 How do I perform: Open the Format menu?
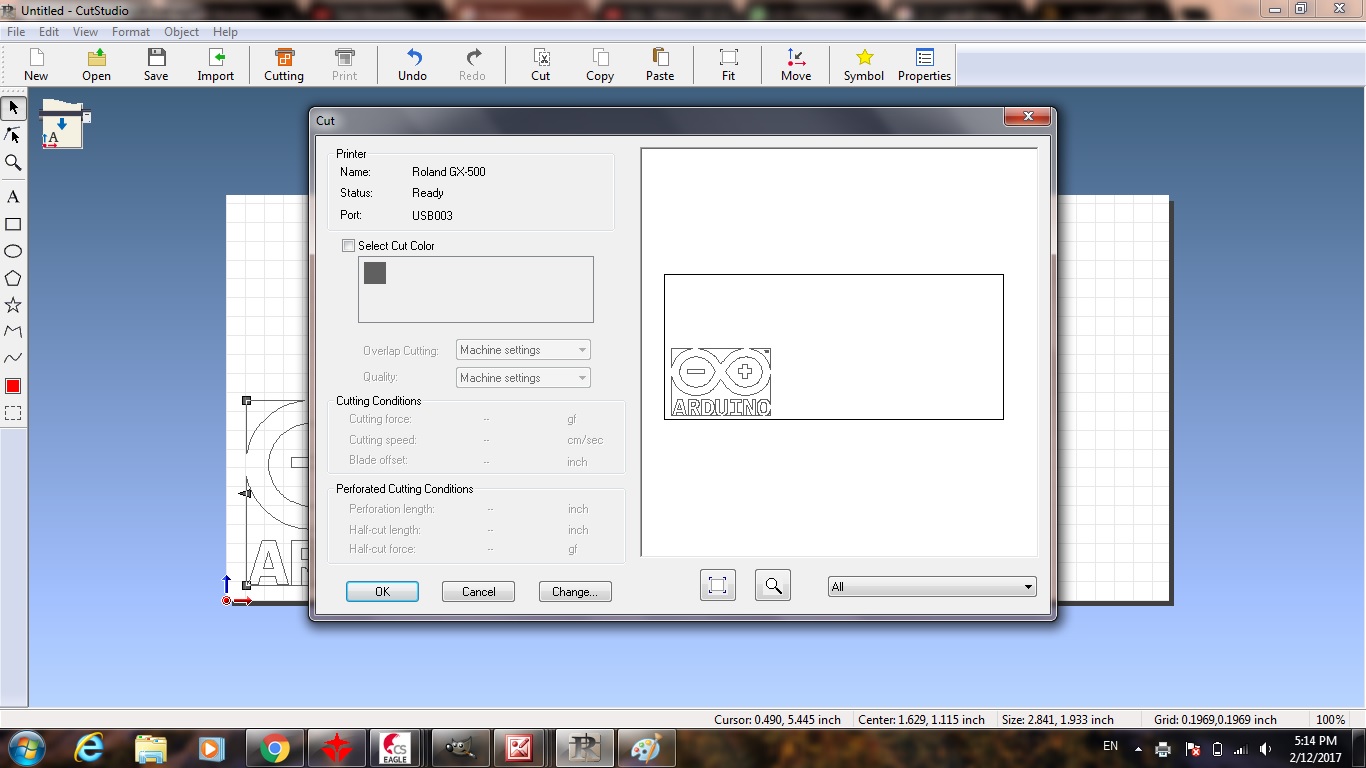131,32
